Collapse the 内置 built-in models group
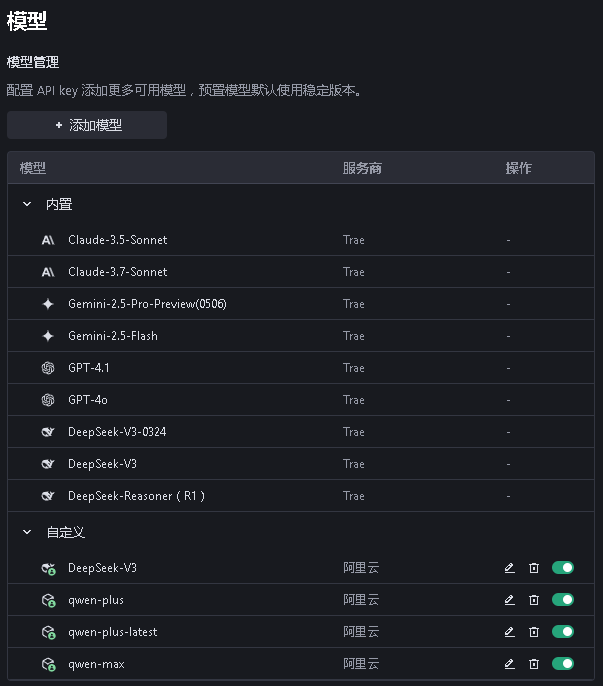 point(27,204)
